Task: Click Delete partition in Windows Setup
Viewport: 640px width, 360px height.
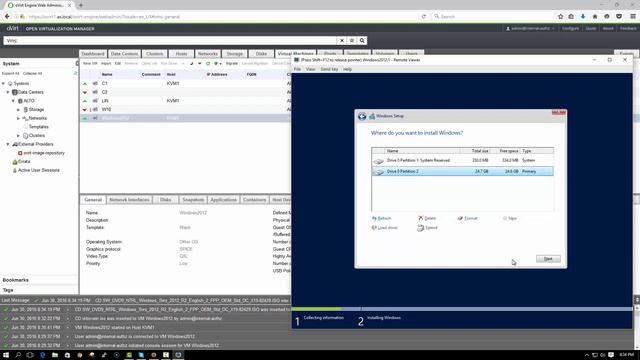Action: point(427,218)
